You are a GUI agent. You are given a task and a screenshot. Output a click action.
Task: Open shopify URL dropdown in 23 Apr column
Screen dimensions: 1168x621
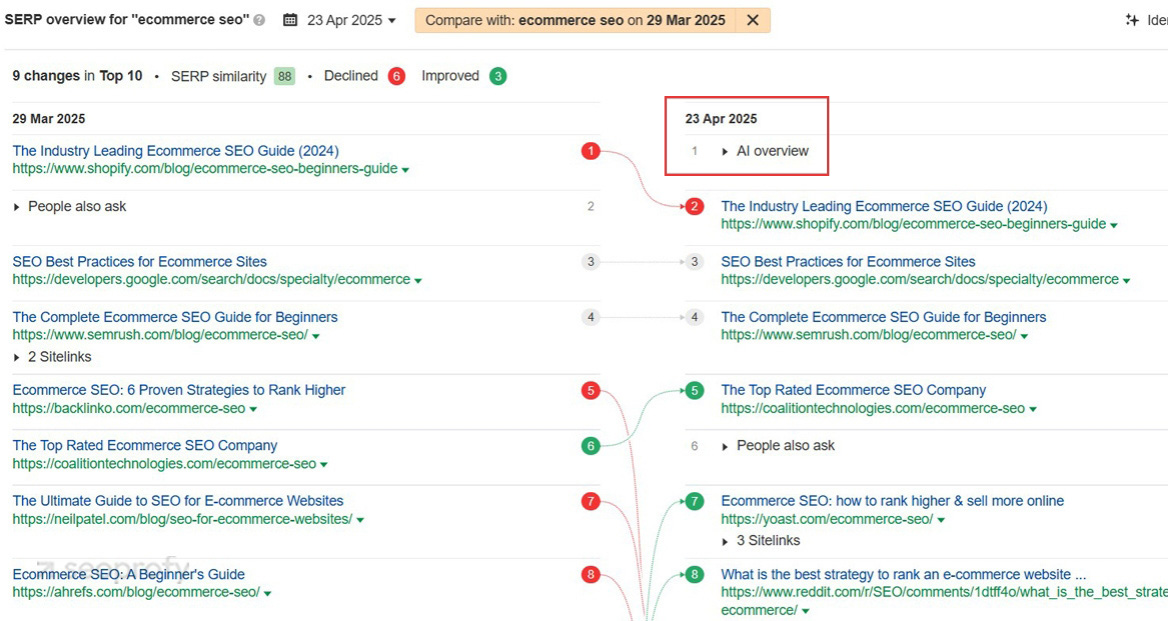tap(1114, 225)
